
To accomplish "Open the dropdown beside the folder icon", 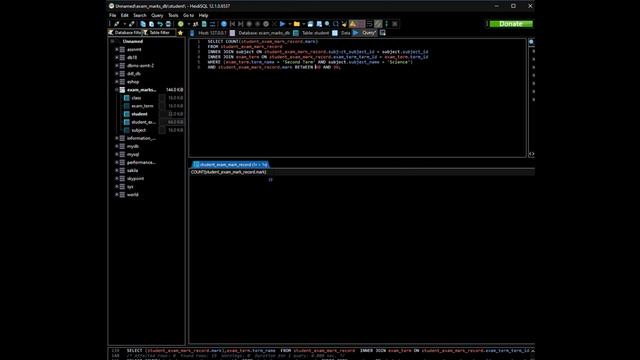I will 304,24.
